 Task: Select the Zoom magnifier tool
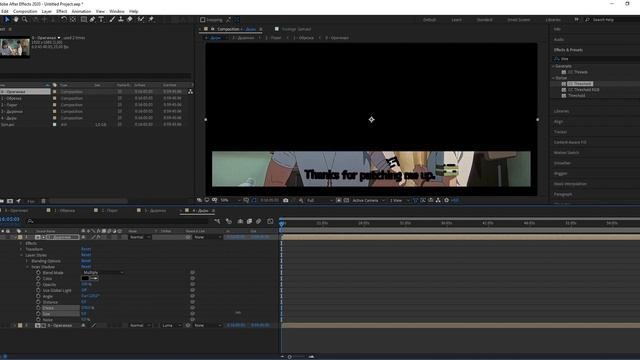pyautogui.click(x=24, y=20)
